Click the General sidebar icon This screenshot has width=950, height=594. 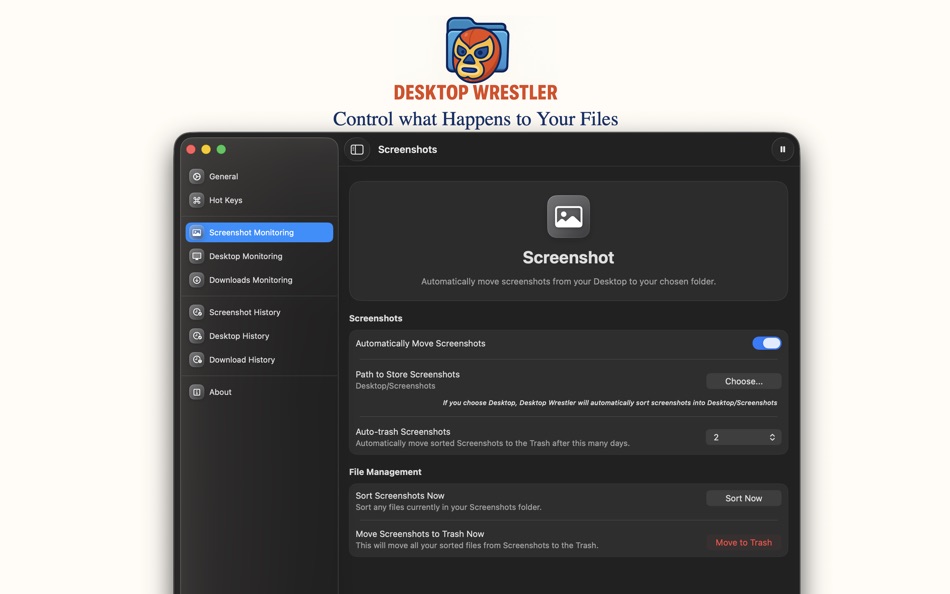tap(196, 176)
